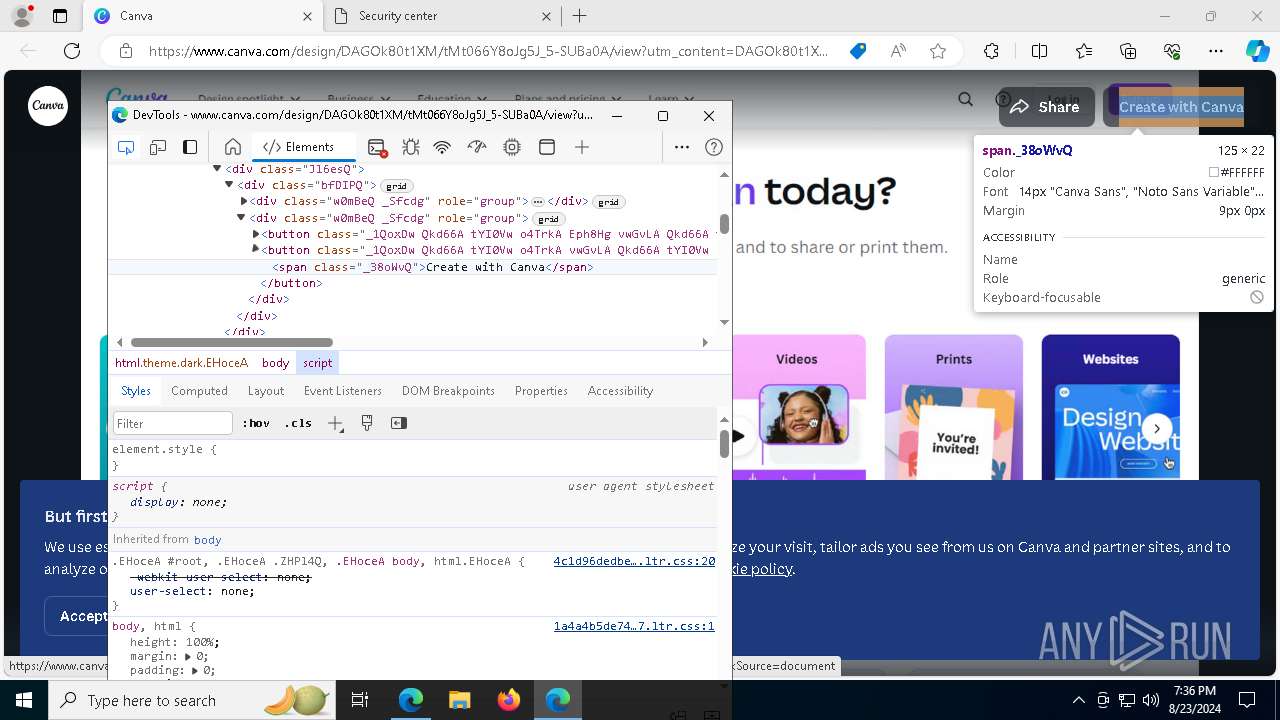Open the Sources bug icon tool
This screenshot has width=1280, height=720.
(410, 147)
